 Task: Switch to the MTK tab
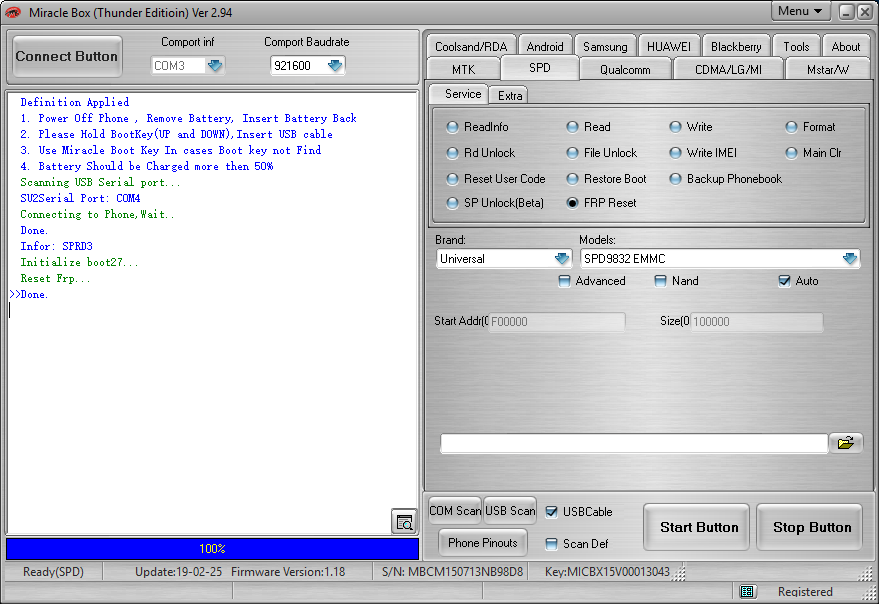[x=464, y=70]
